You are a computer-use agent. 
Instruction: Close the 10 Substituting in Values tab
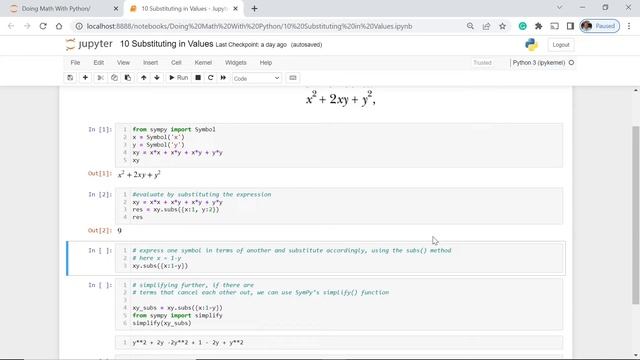[x=236, y=9]
